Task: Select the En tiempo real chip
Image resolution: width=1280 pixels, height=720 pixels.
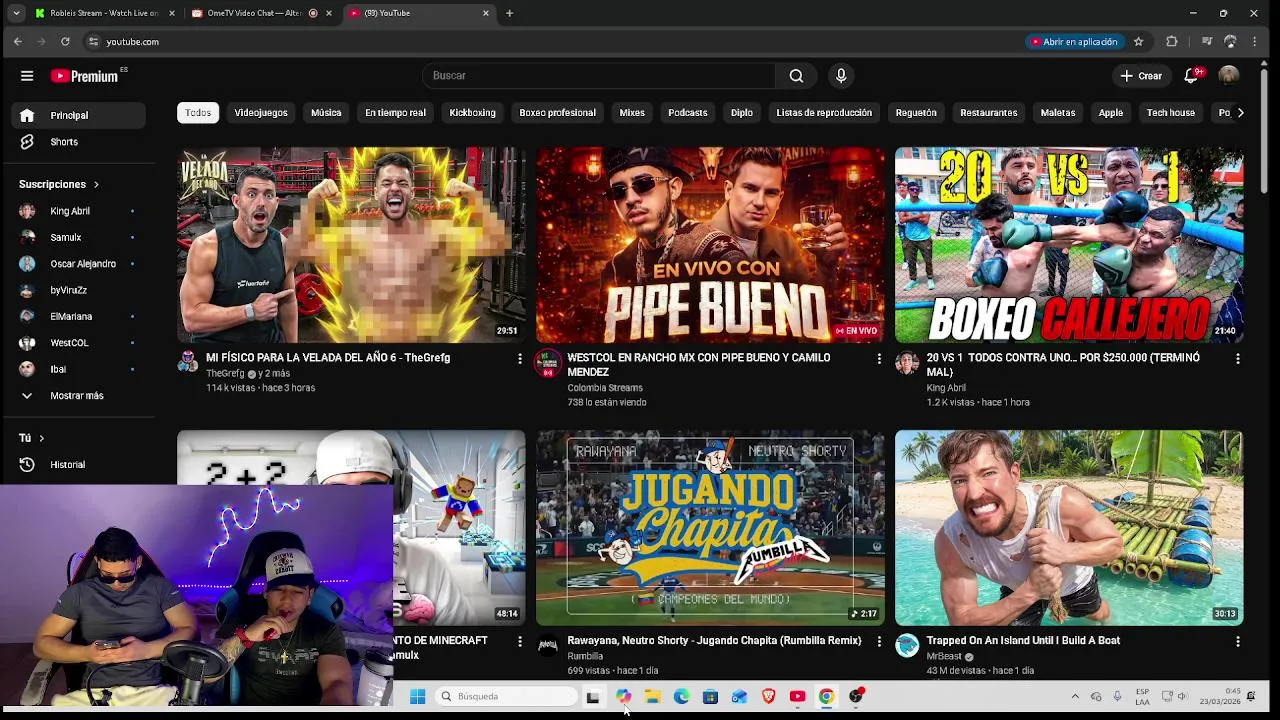Action: click(395, 113)
